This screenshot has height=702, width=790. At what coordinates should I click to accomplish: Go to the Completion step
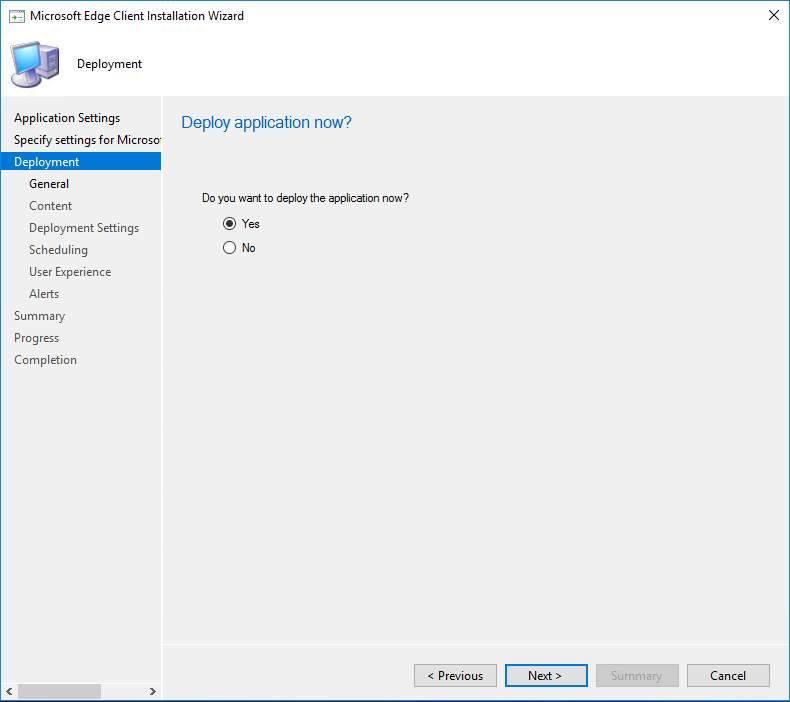click(x=45, y=360)
